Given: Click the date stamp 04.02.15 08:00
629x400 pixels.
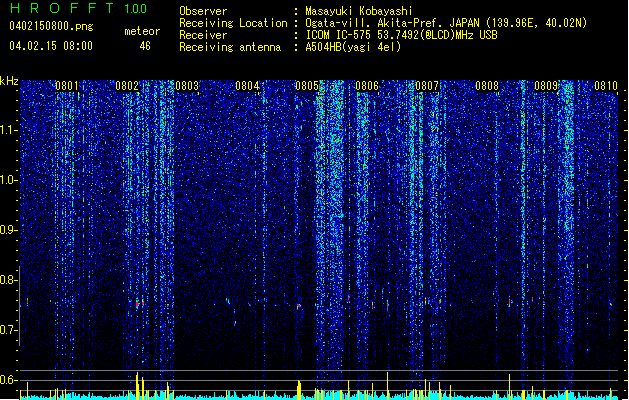Looking at the screenshot, I should click(51, 46).
